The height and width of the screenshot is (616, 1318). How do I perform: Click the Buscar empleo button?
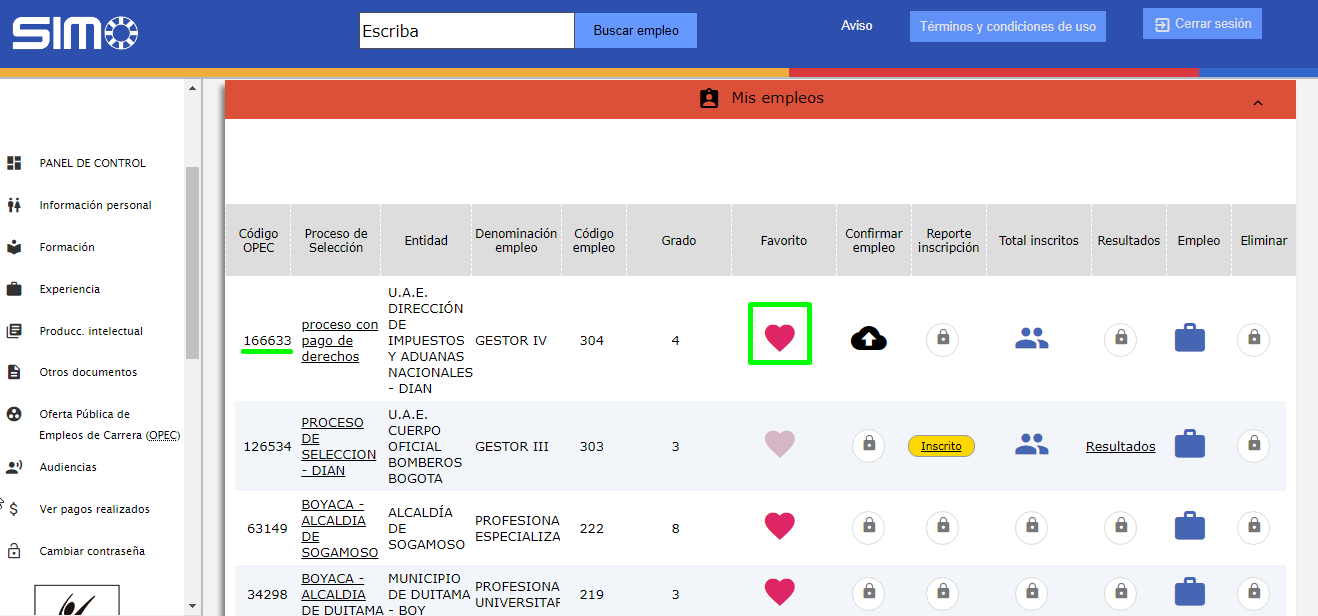(x=635, y=31)
